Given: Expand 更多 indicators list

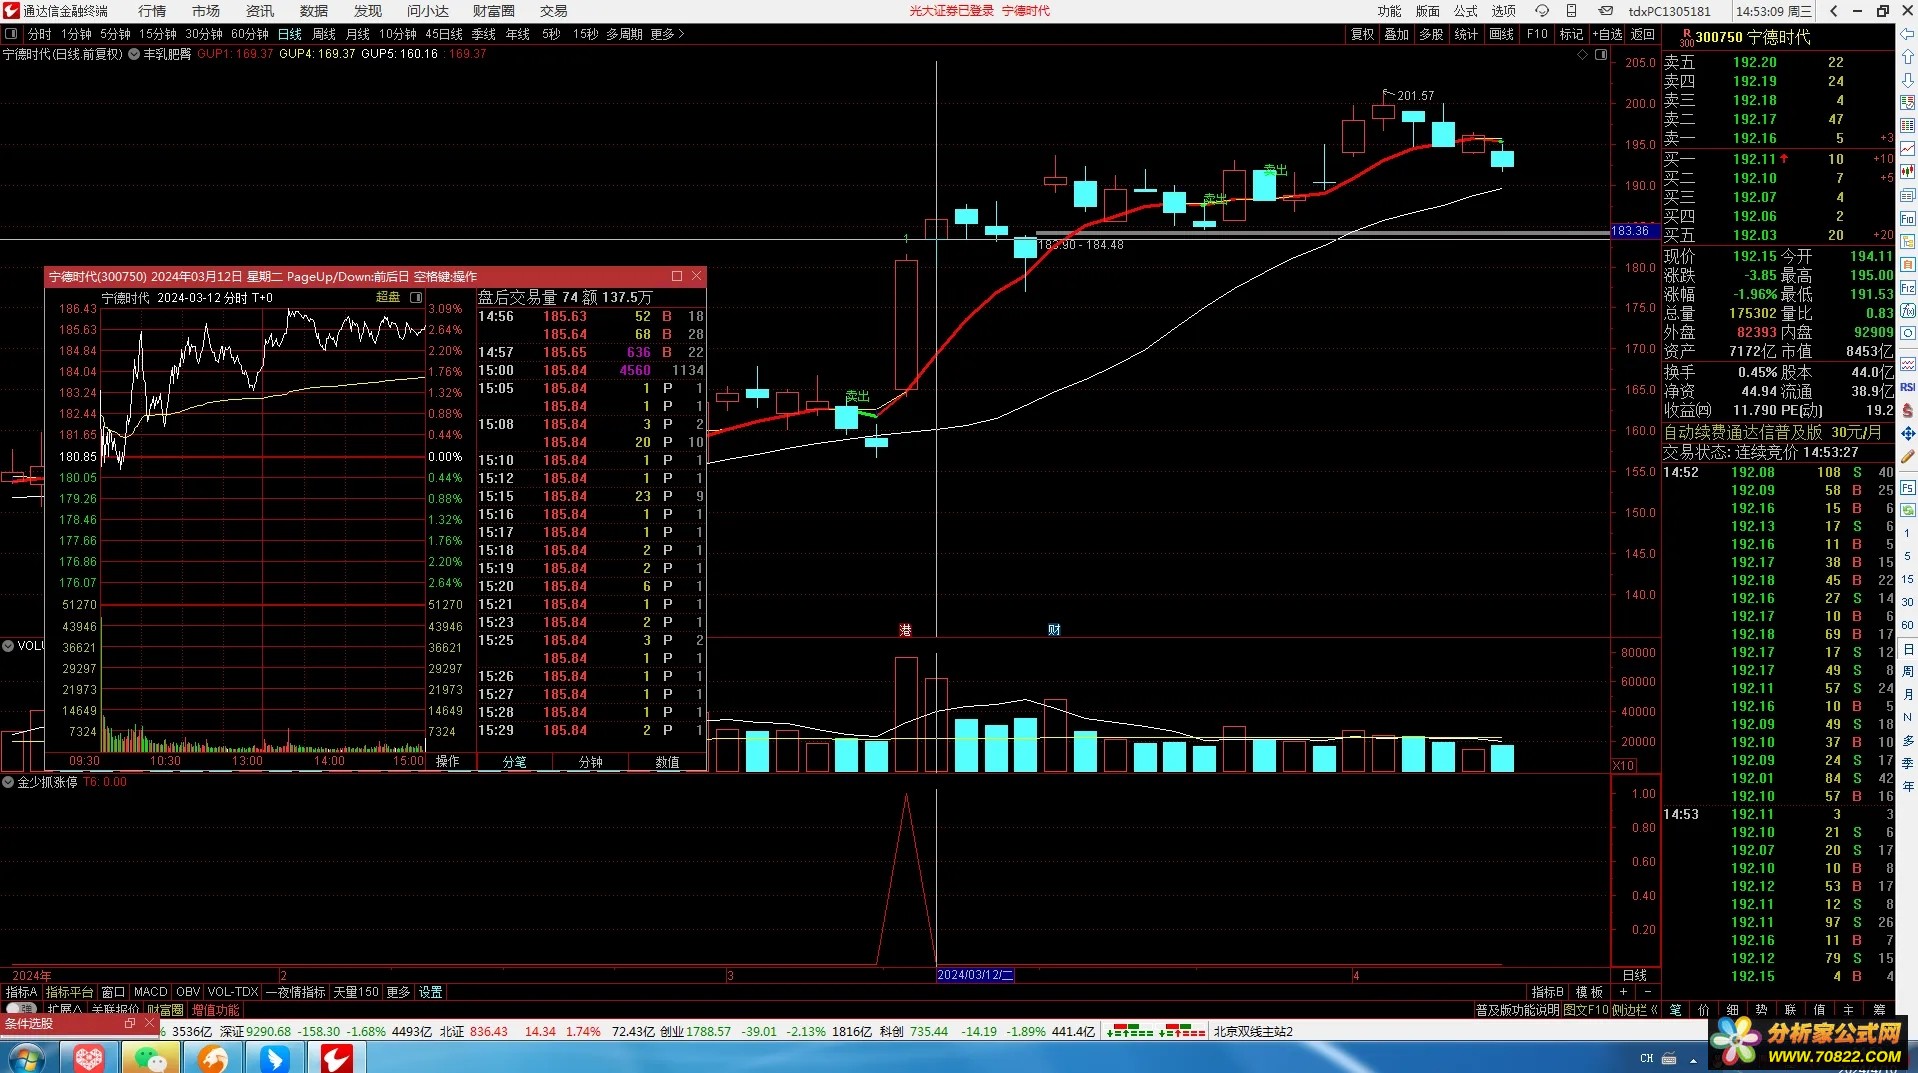Looking at the screenshot, I should [x=398, y=992].
